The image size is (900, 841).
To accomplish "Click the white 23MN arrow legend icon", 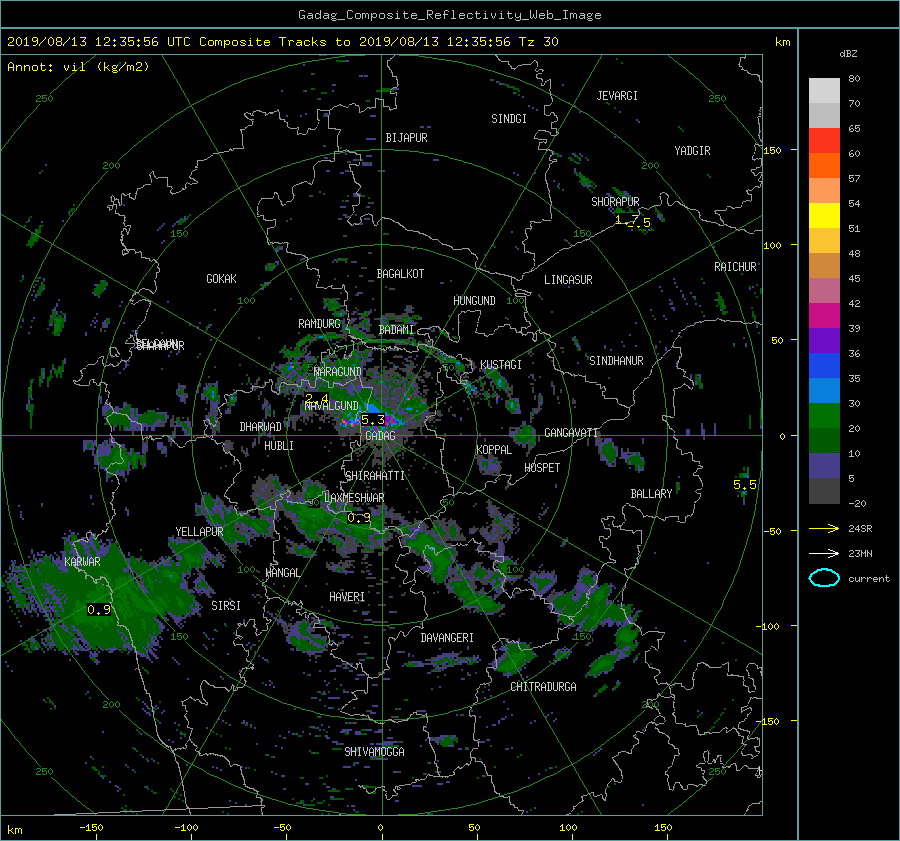I will [x=824, y=553].
